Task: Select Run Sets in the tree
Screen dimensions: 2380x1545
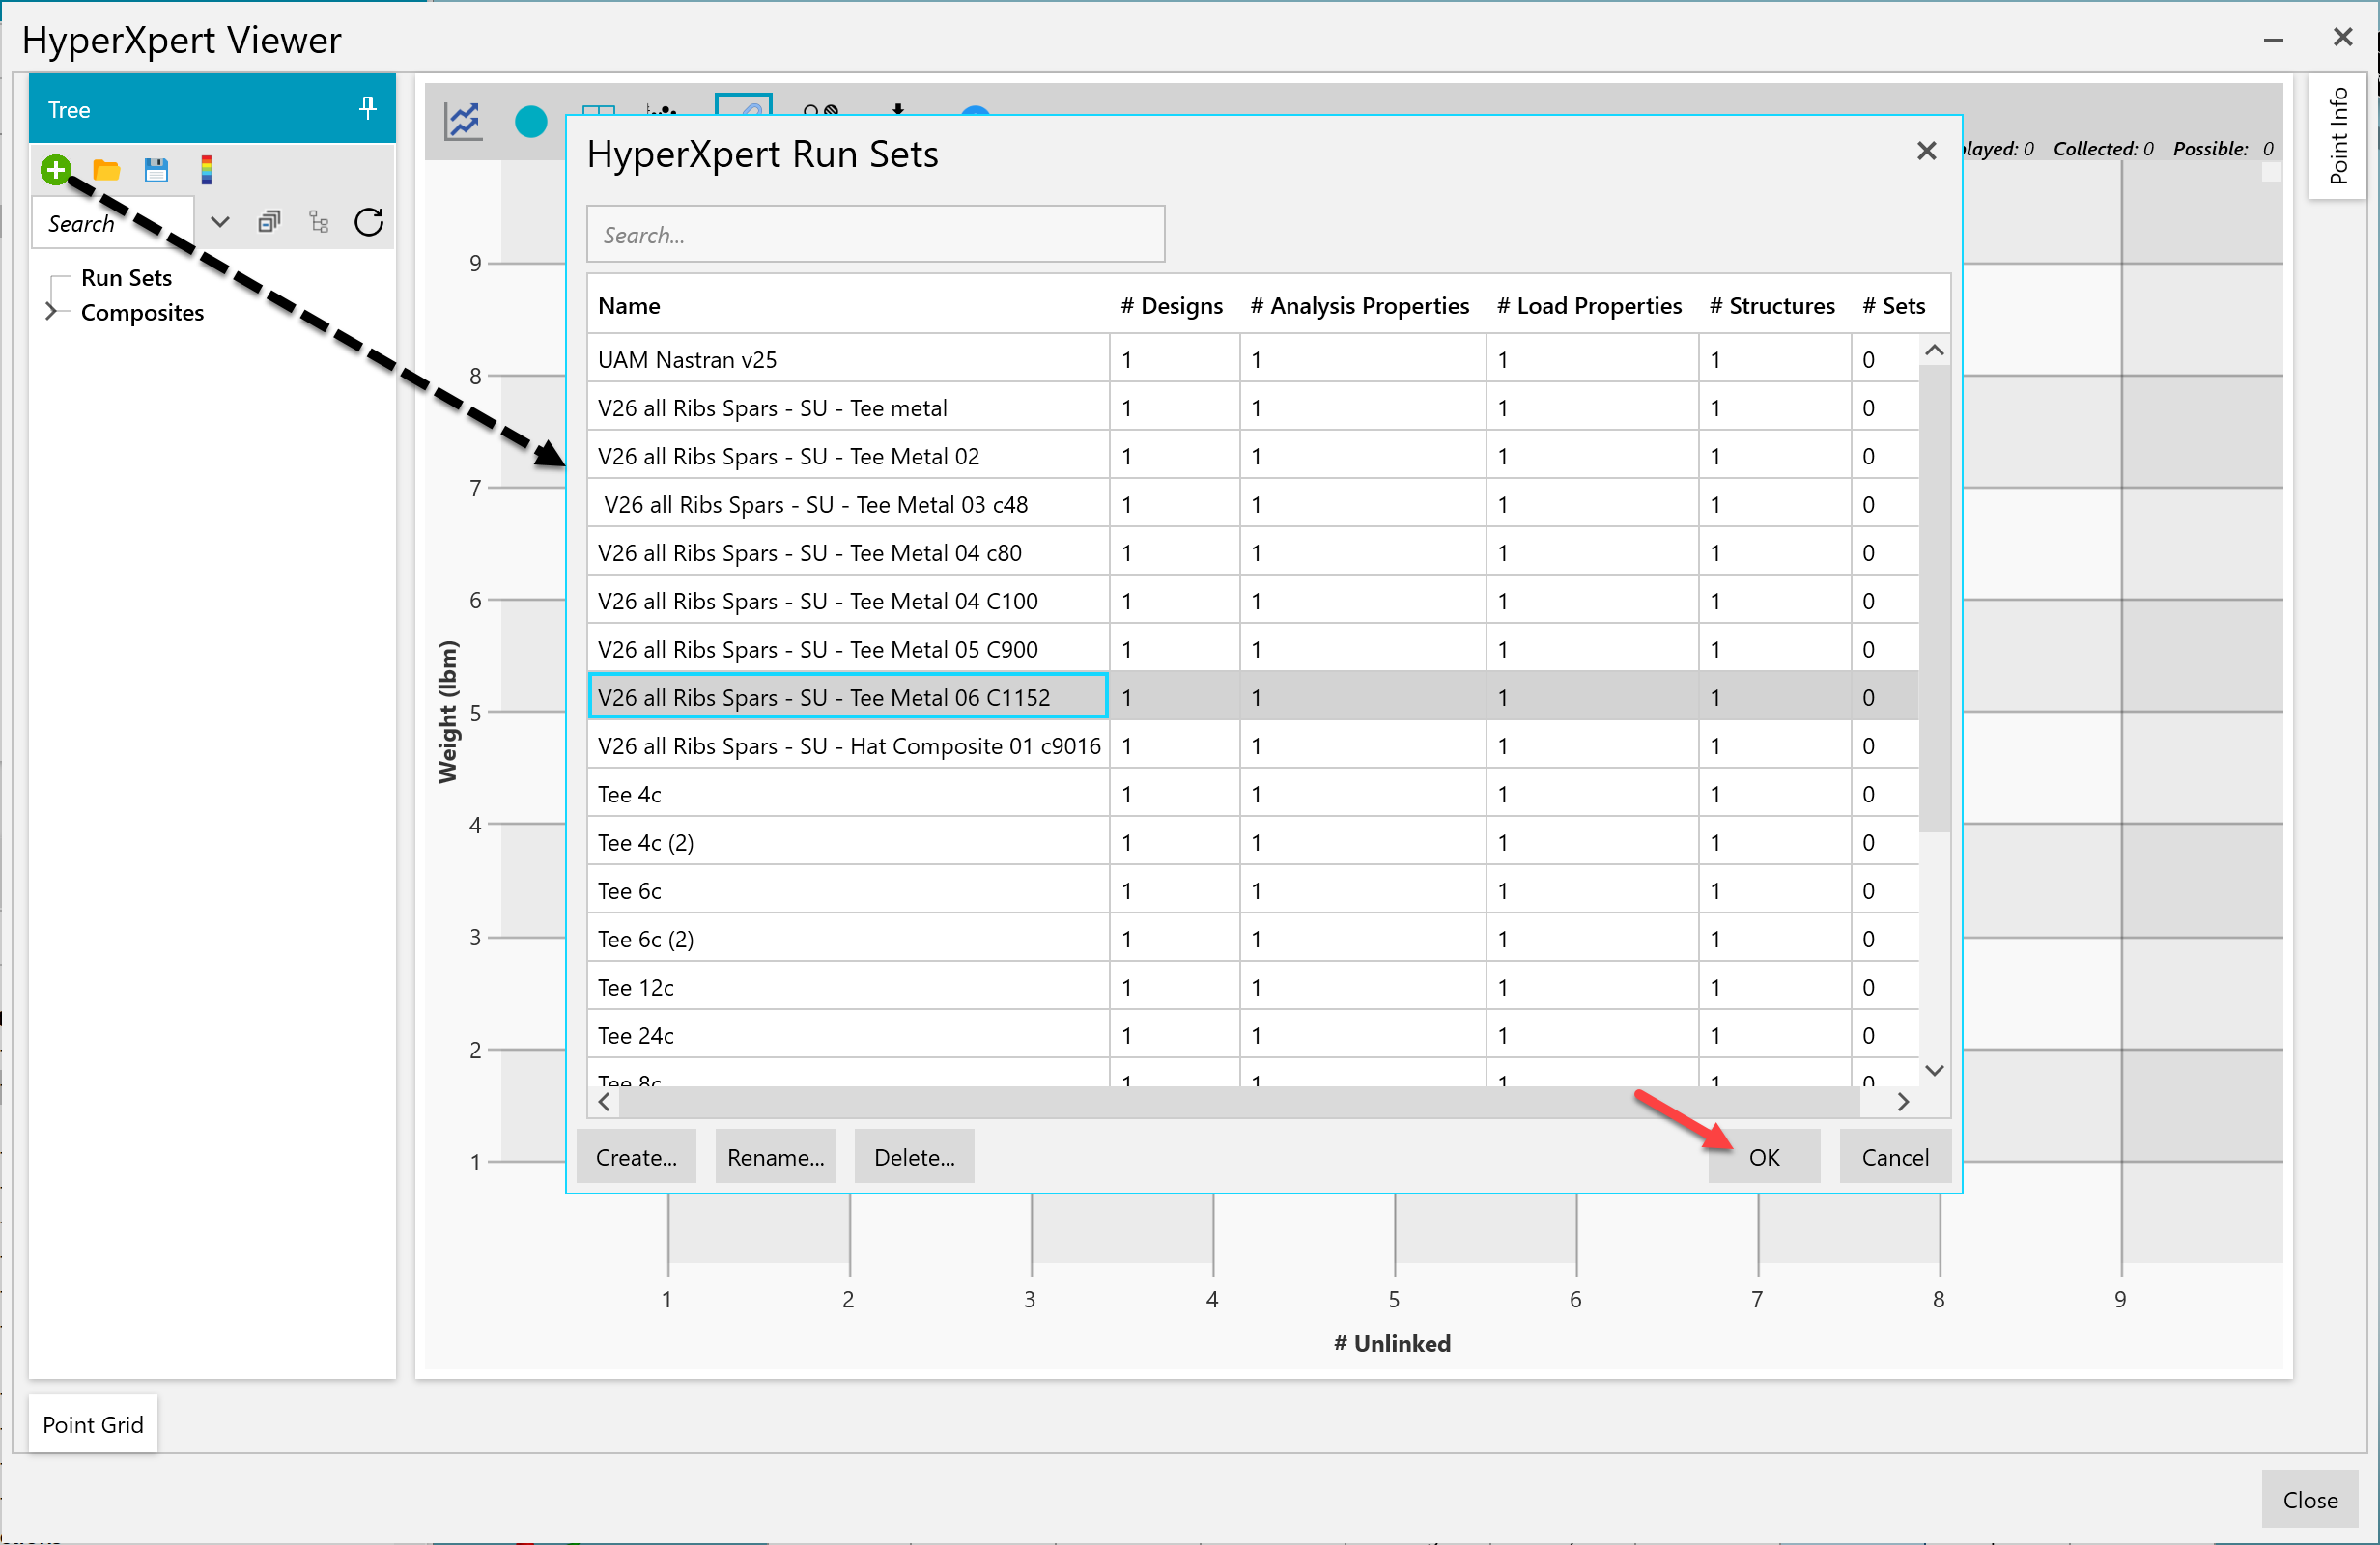Action: [126, 277]
